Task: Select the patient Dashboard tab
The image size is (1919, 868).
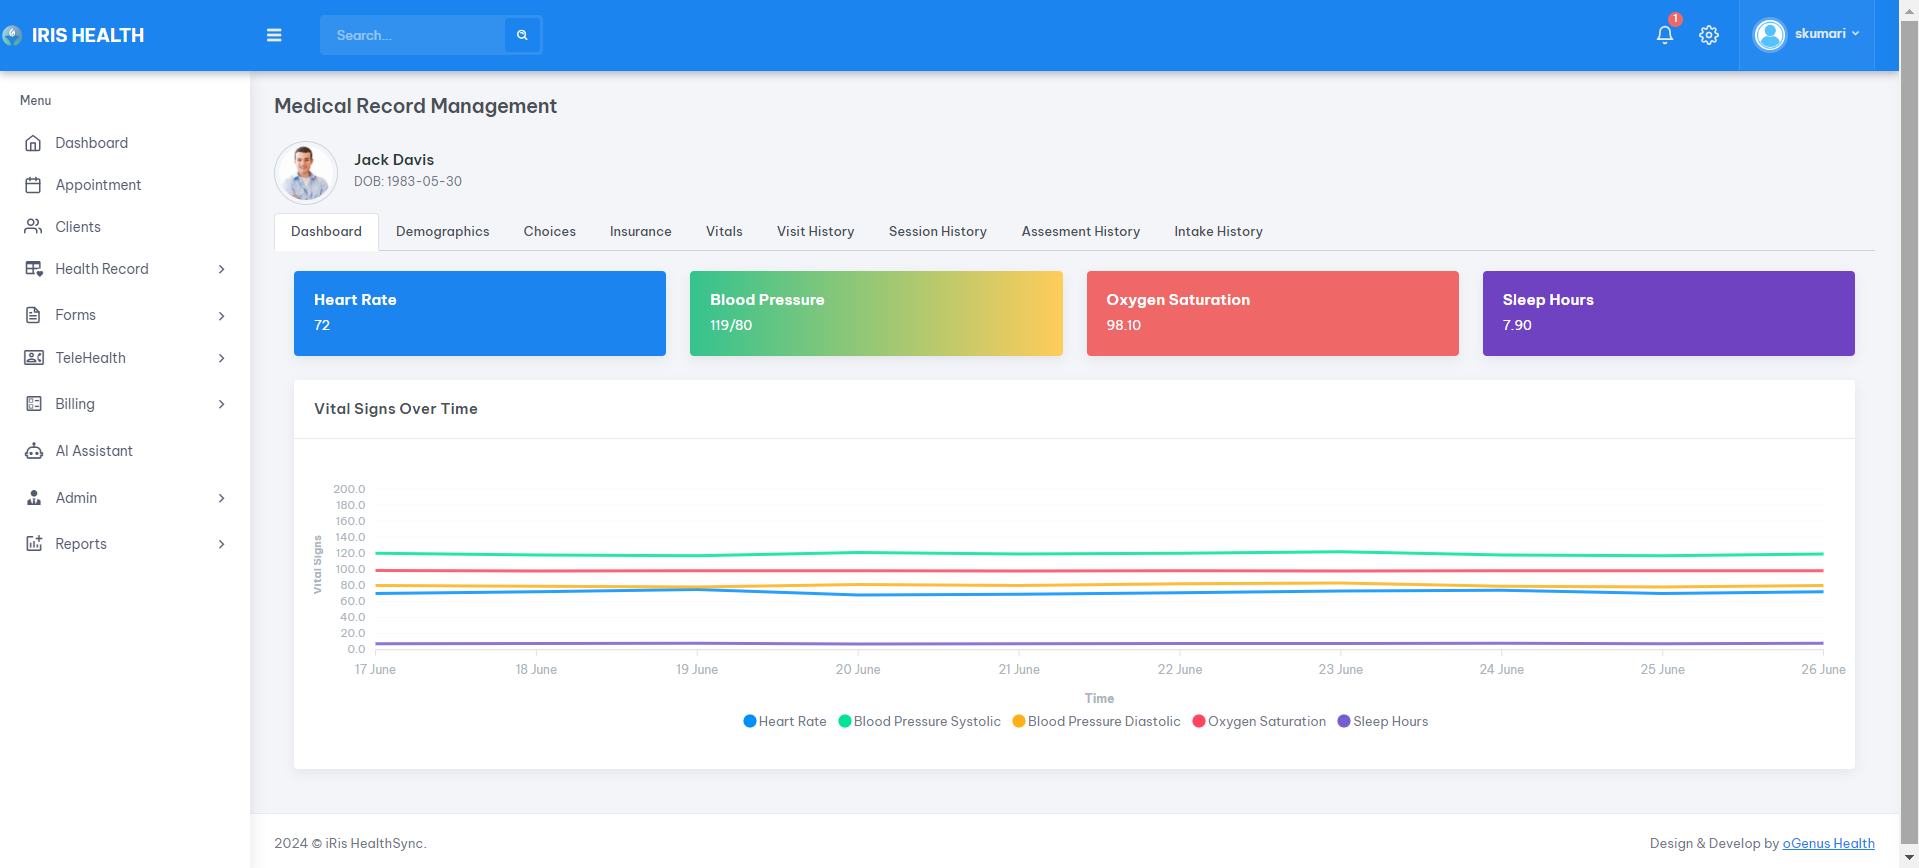Action: click(x=326, y=232)
